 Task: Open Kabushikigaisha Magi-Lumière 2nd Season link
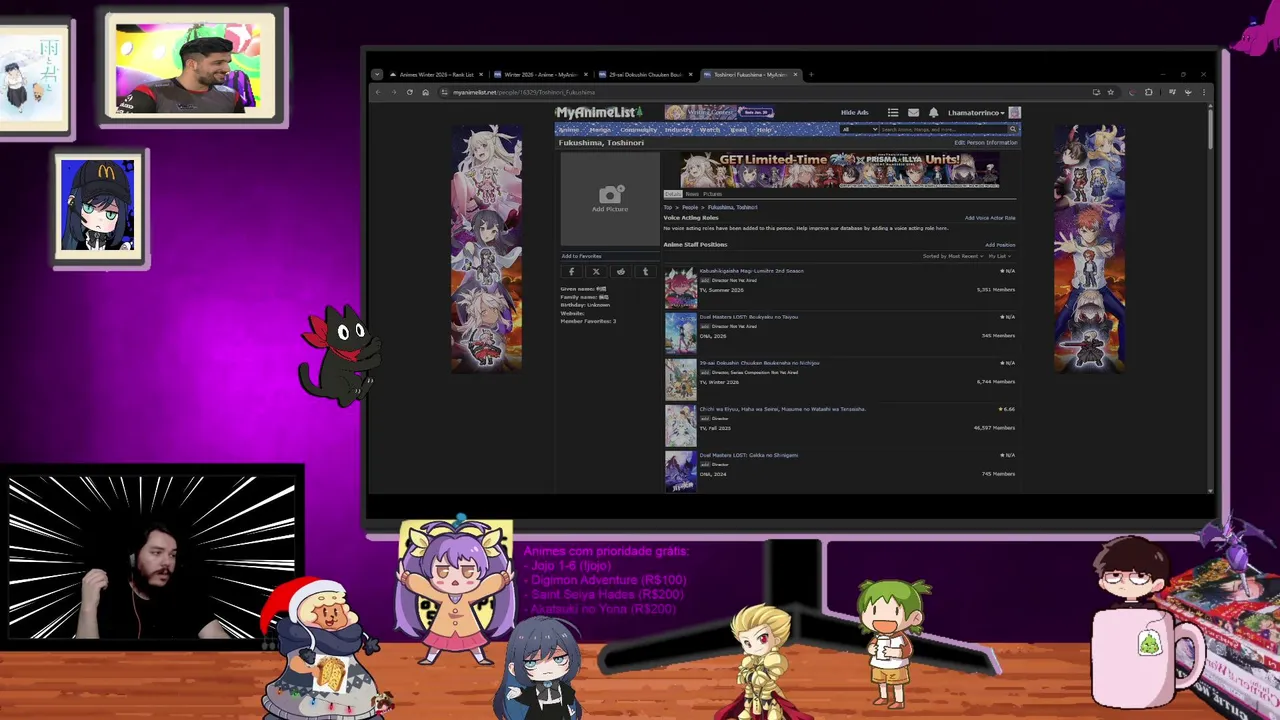tap(751, 271)
